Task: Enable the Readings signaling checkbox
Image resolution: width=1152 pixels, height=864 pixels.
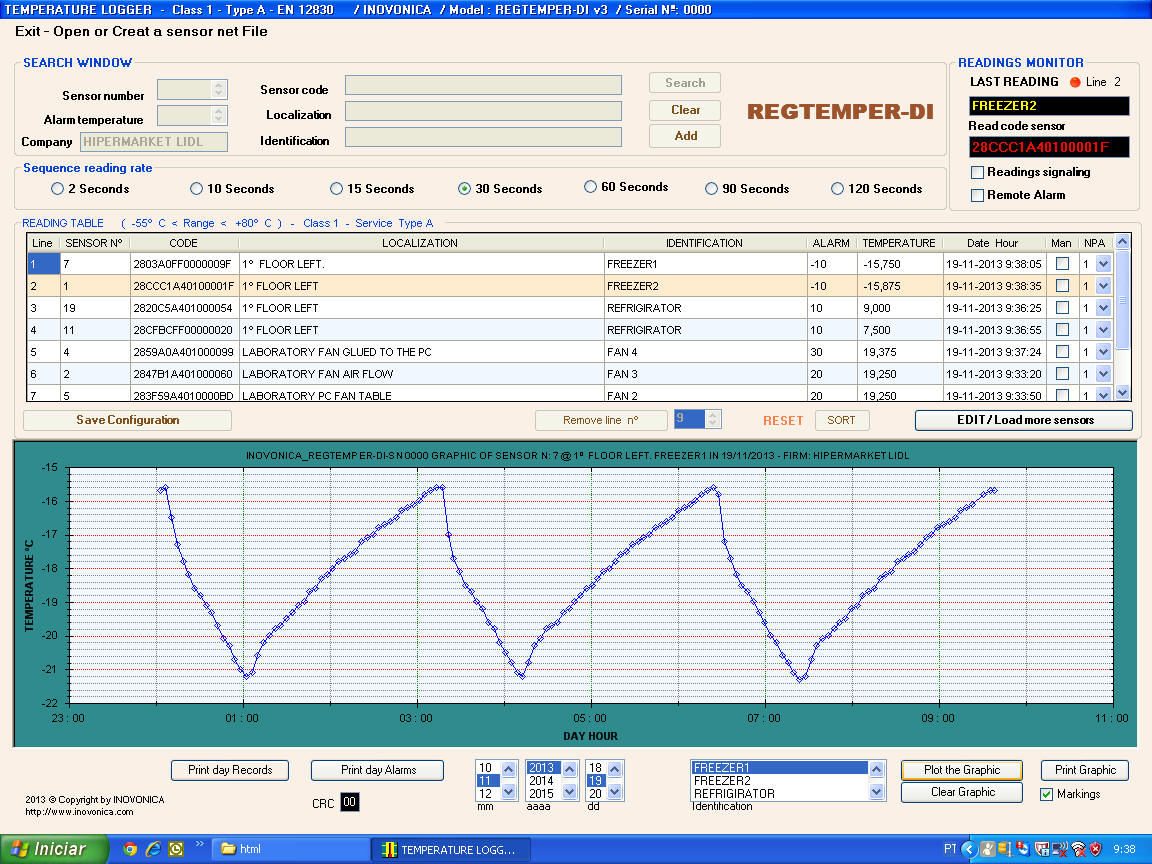Action: 978,172
